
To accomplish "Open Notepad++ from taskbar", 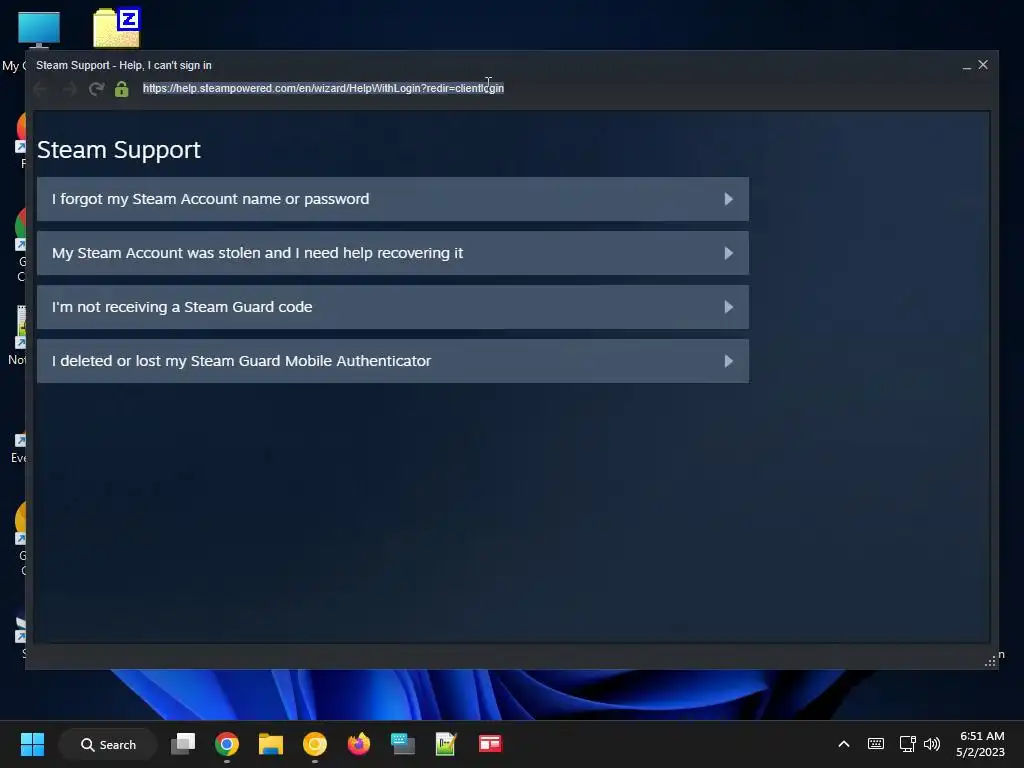I will pos(446,744).
